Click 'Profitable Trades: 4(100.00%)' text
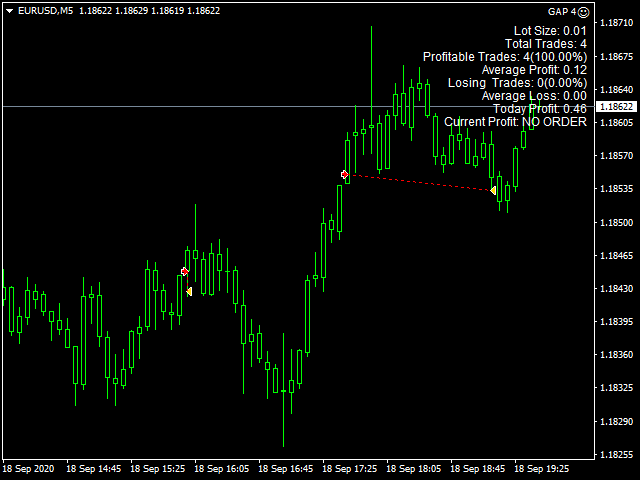Image resolution: width=640 pixels, height=480 pixels. tap(505, 57)
